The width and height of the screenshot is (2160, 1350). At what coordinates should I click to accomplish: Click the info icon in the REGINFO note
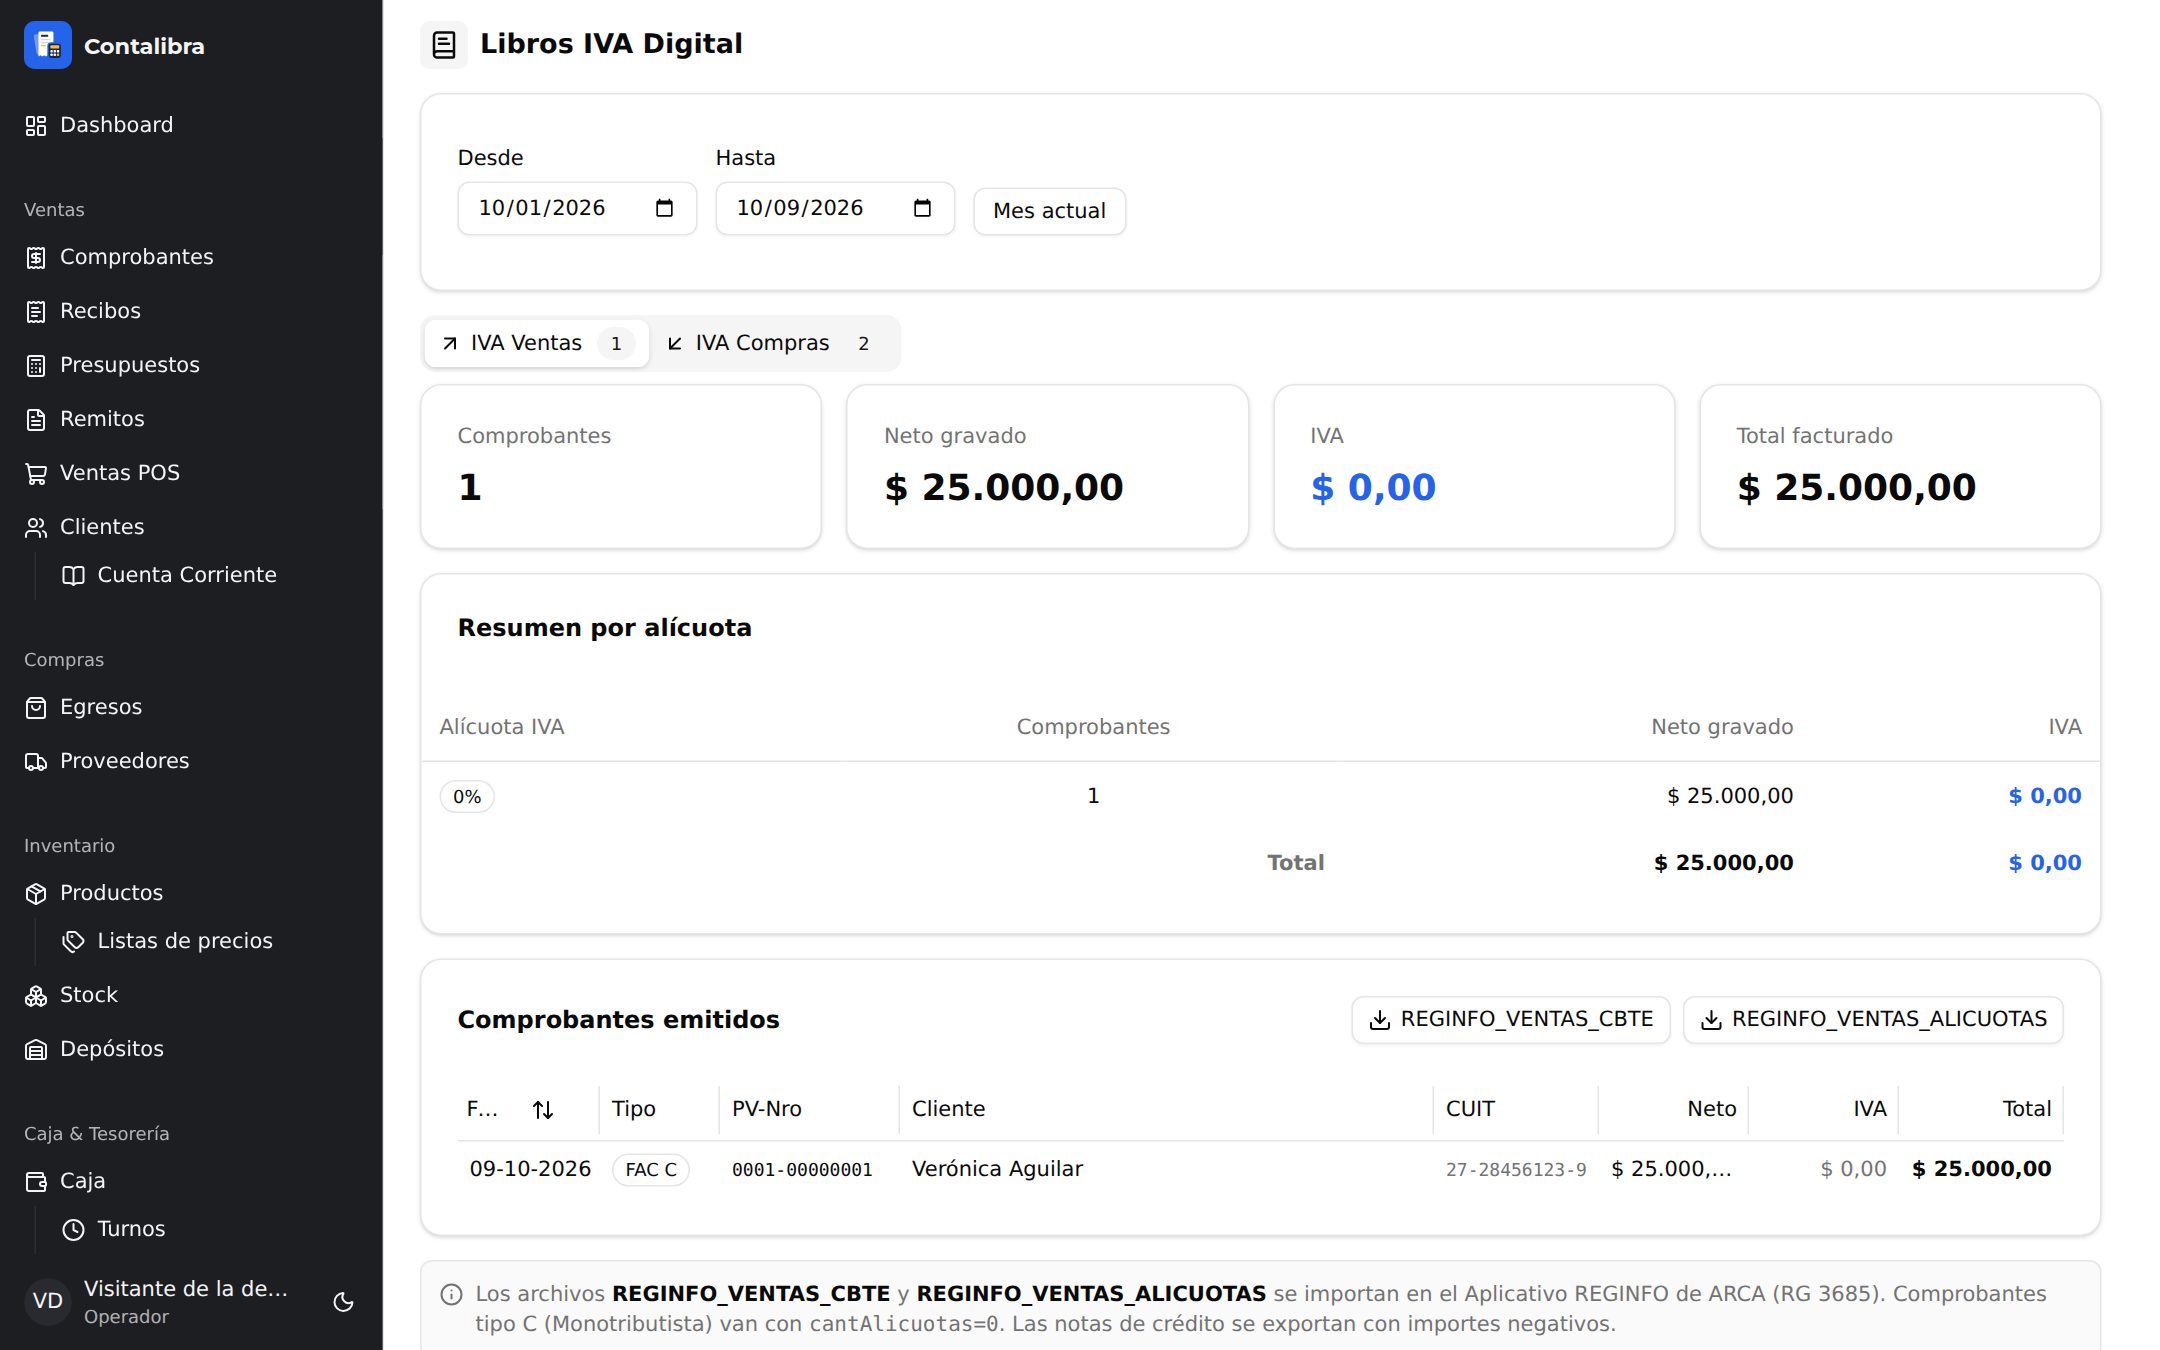pyautogui.click(x=451, y=1294)
